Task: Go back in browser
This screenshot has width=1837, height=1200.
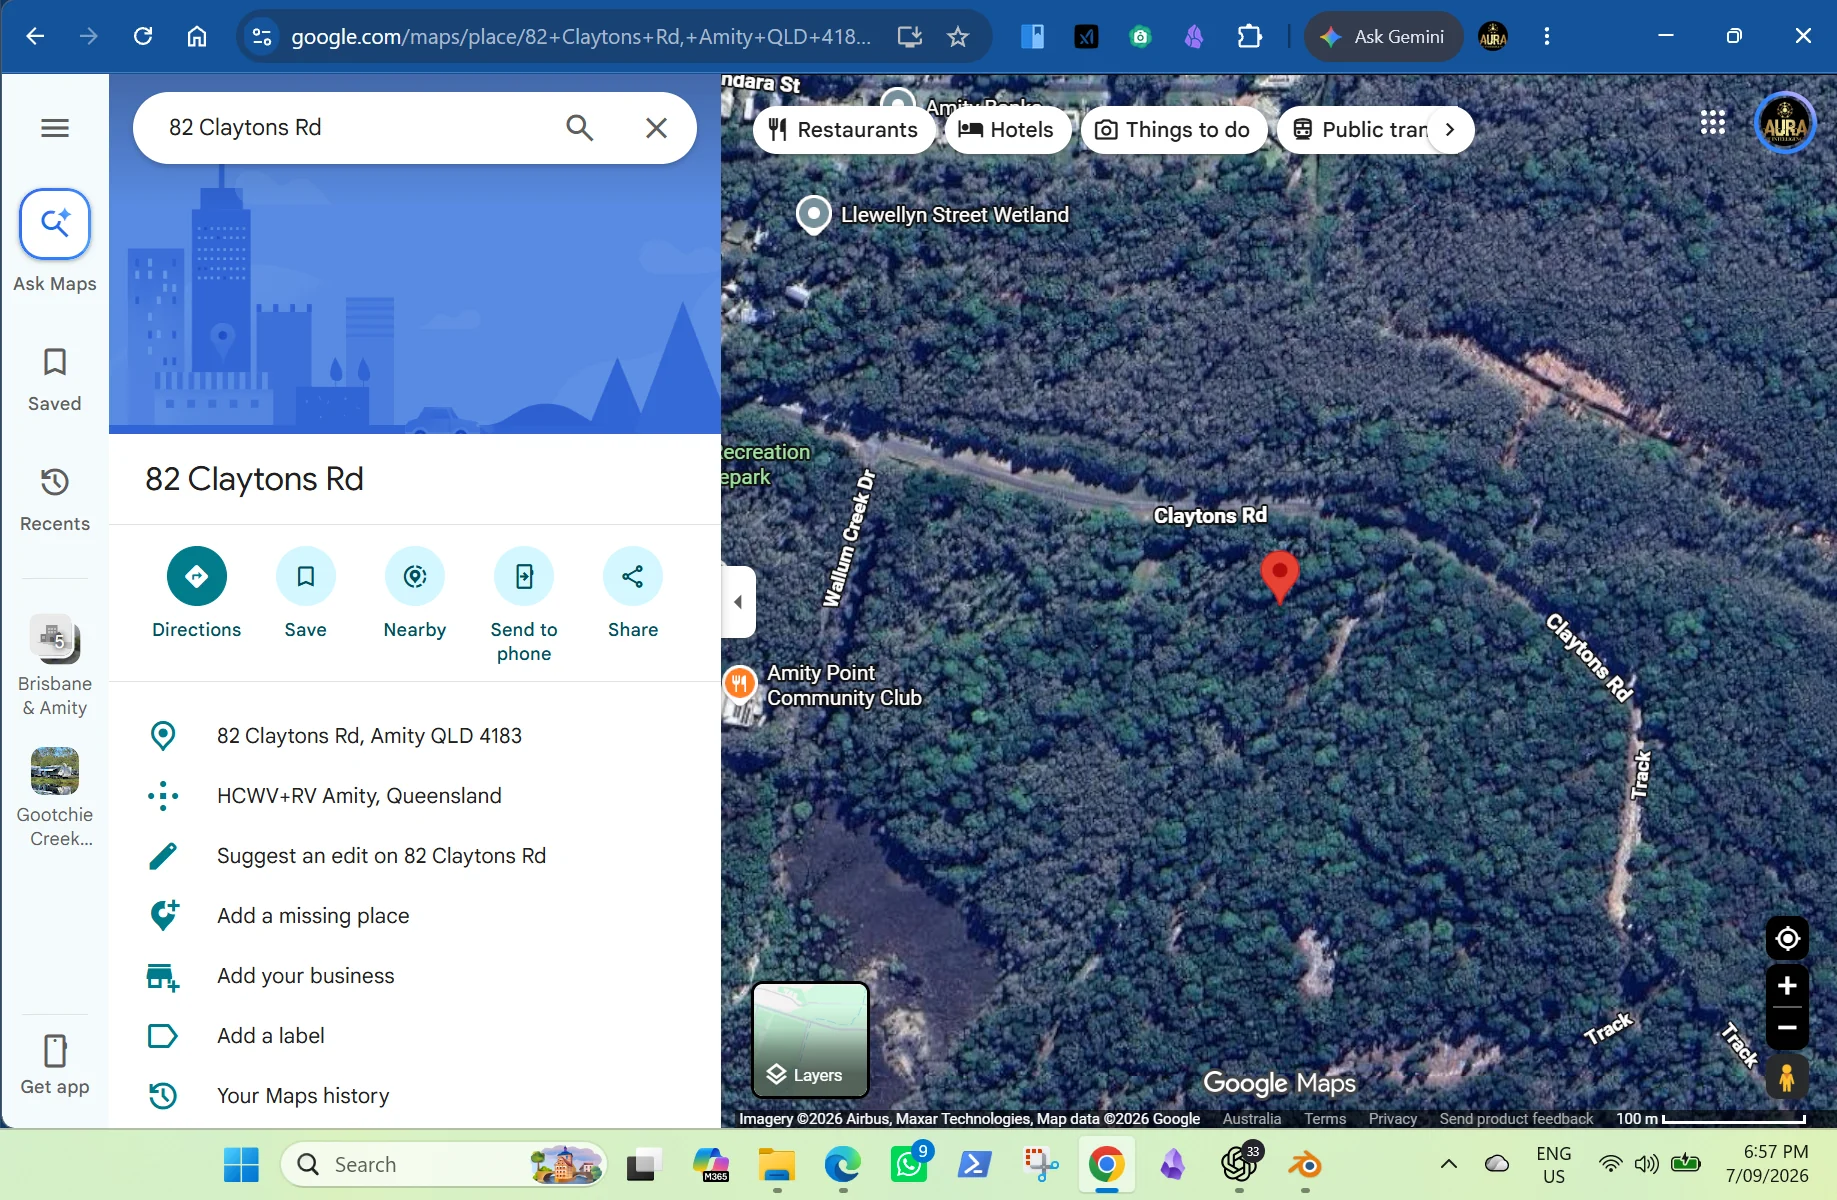Action: pyautogui.click(x=35, y=36)
